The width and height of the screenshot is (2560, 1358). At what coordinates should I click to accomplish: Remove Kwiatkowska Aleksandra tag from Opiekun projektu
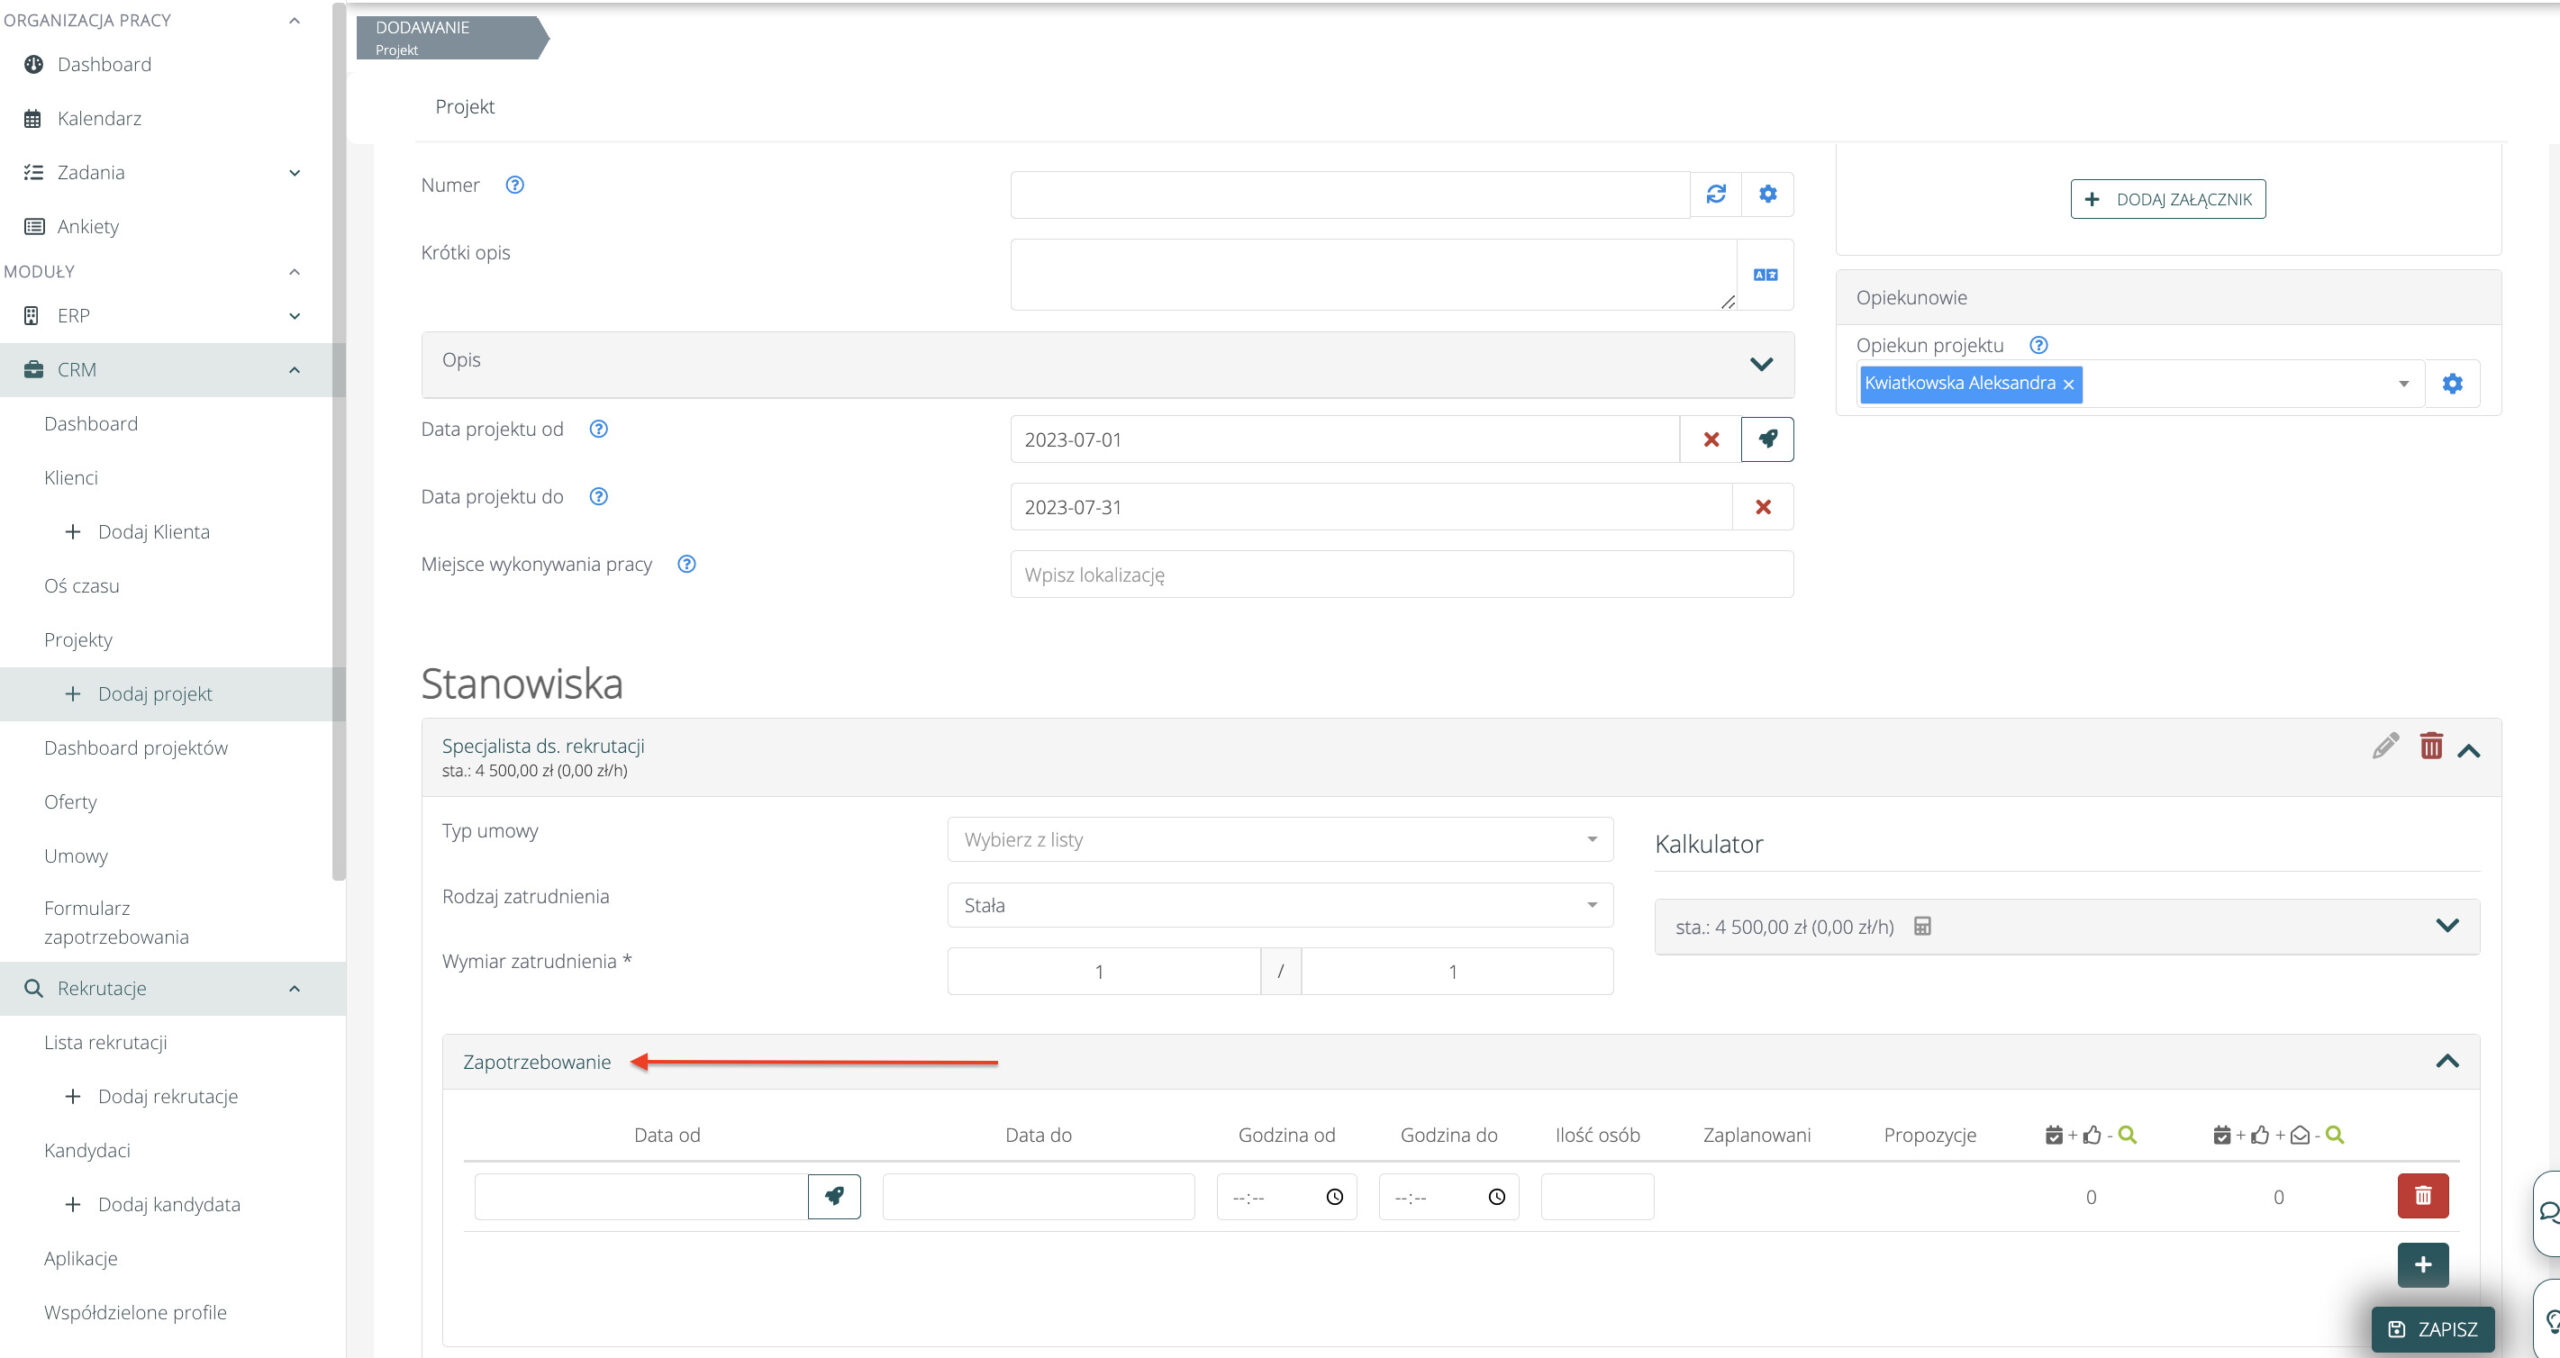click(x=2068, y=385)
